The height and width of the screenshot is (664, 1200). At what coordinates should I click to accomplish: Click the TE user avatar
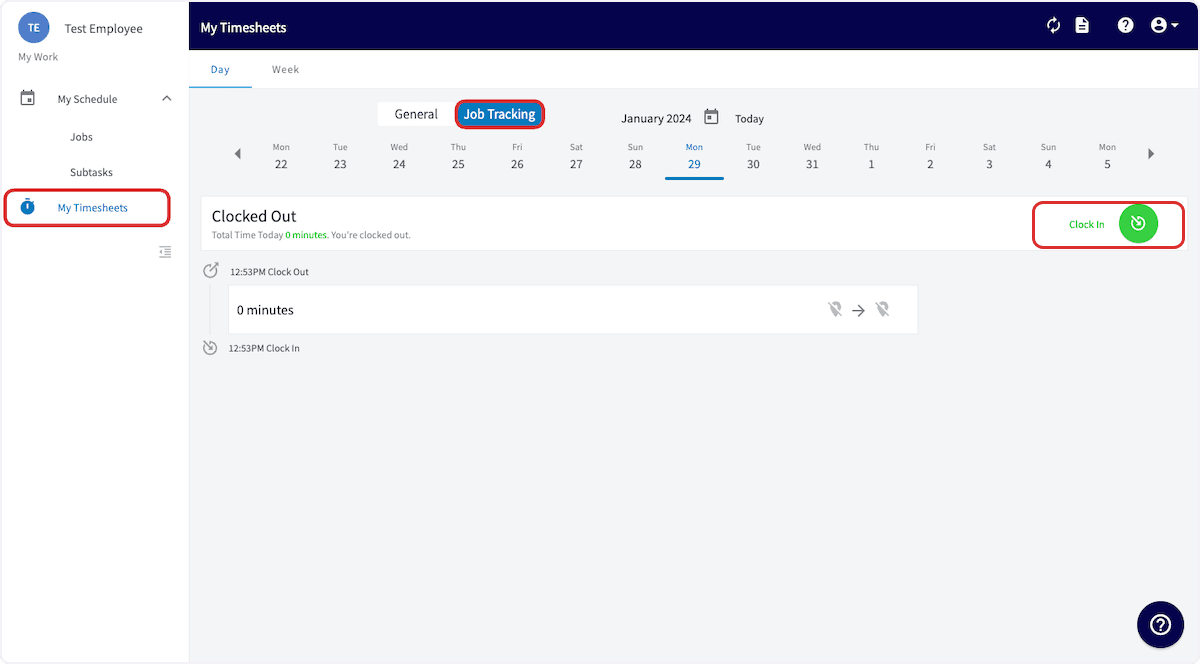coord(33,28)
